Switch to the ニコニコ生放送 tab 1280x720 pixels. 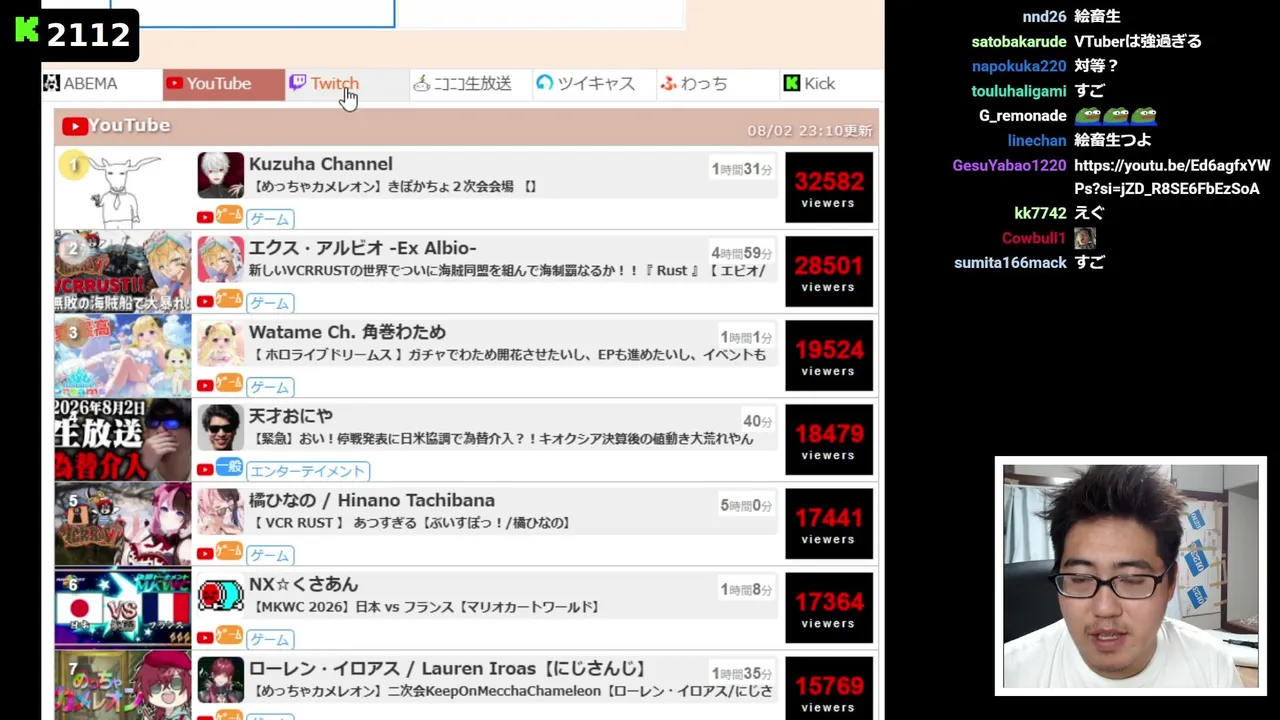(x=469, y=84)
